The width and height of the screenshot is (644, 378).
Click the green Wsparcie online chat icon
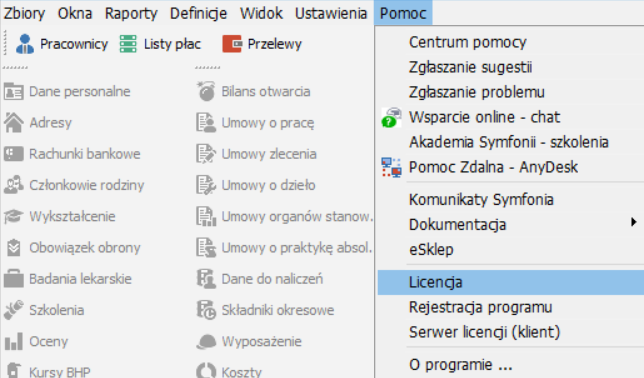[x=391, y=118]
